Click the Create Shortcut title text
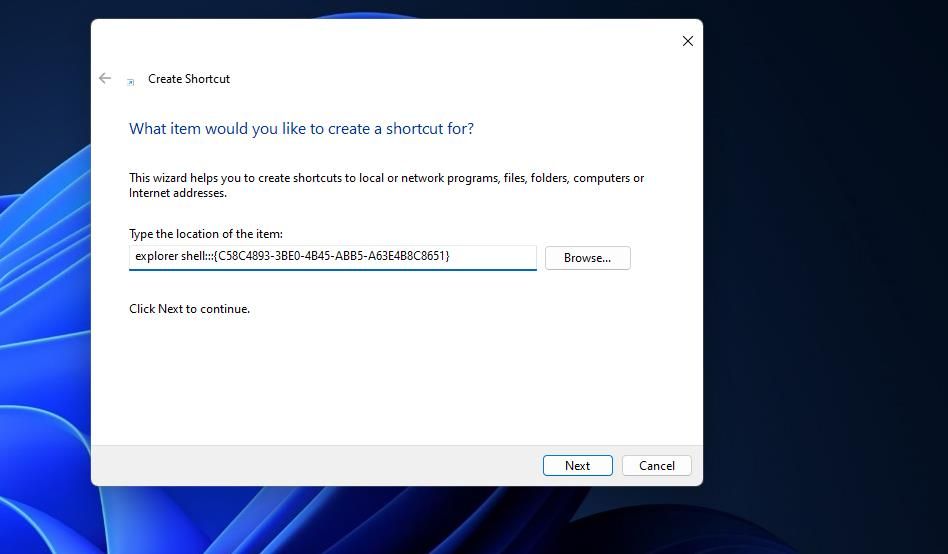This screenshot has height=554, width=948. [x=189, y=79]
